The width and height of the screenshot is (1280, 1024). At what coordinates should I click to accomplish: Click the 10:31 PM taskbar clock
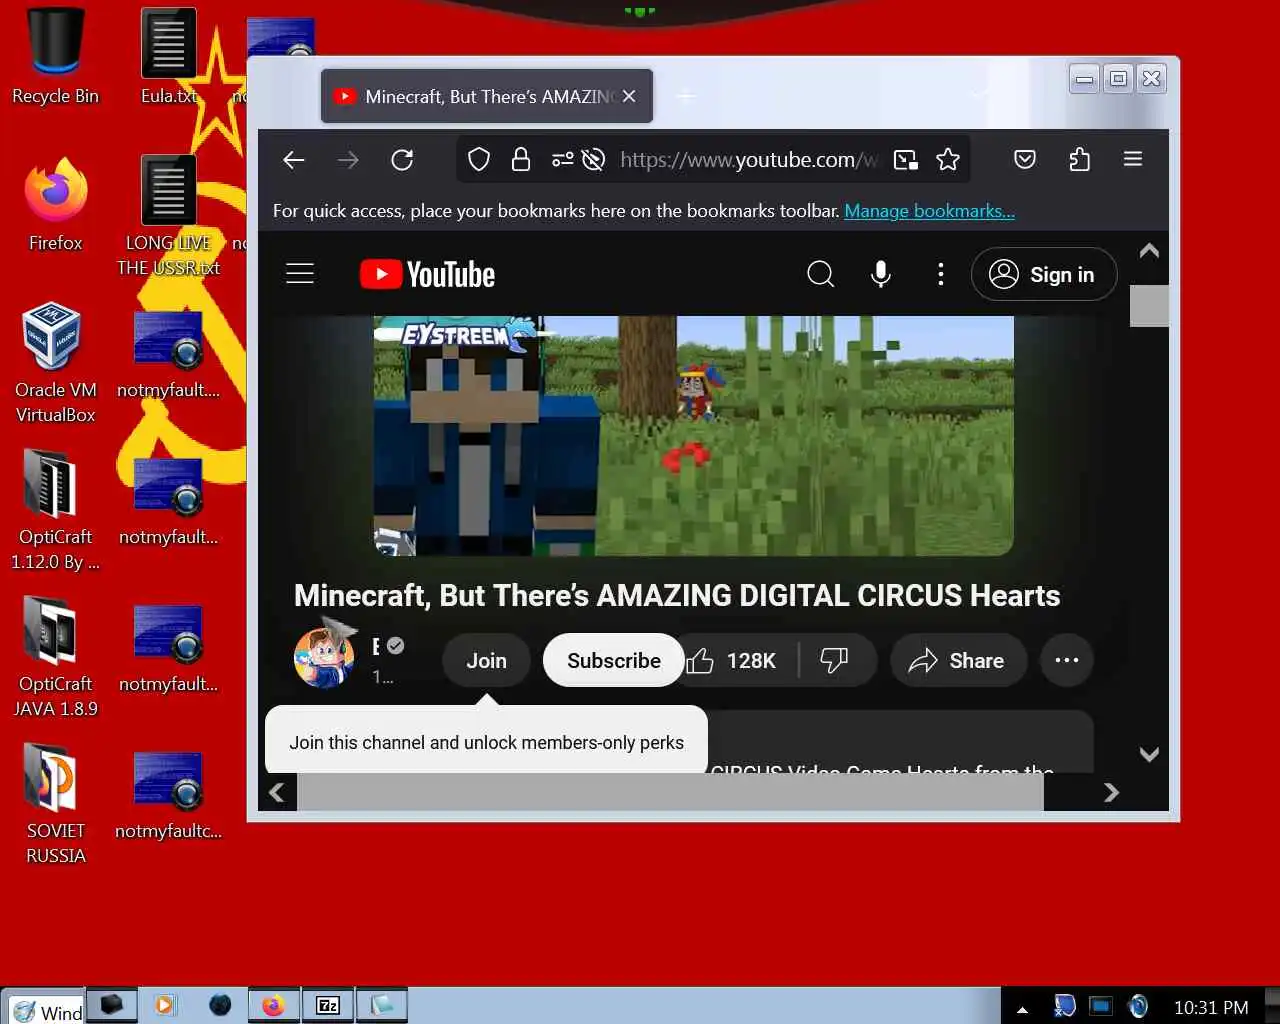(1211, 1008)
